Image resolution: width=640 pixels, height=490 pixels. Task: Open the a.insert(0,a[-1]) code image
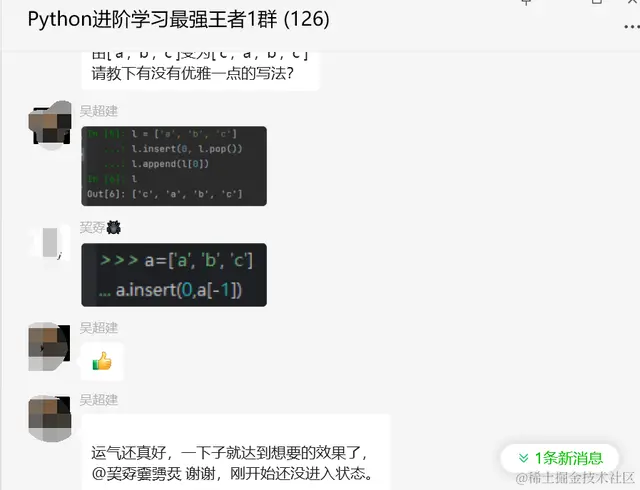pos(174,275)
